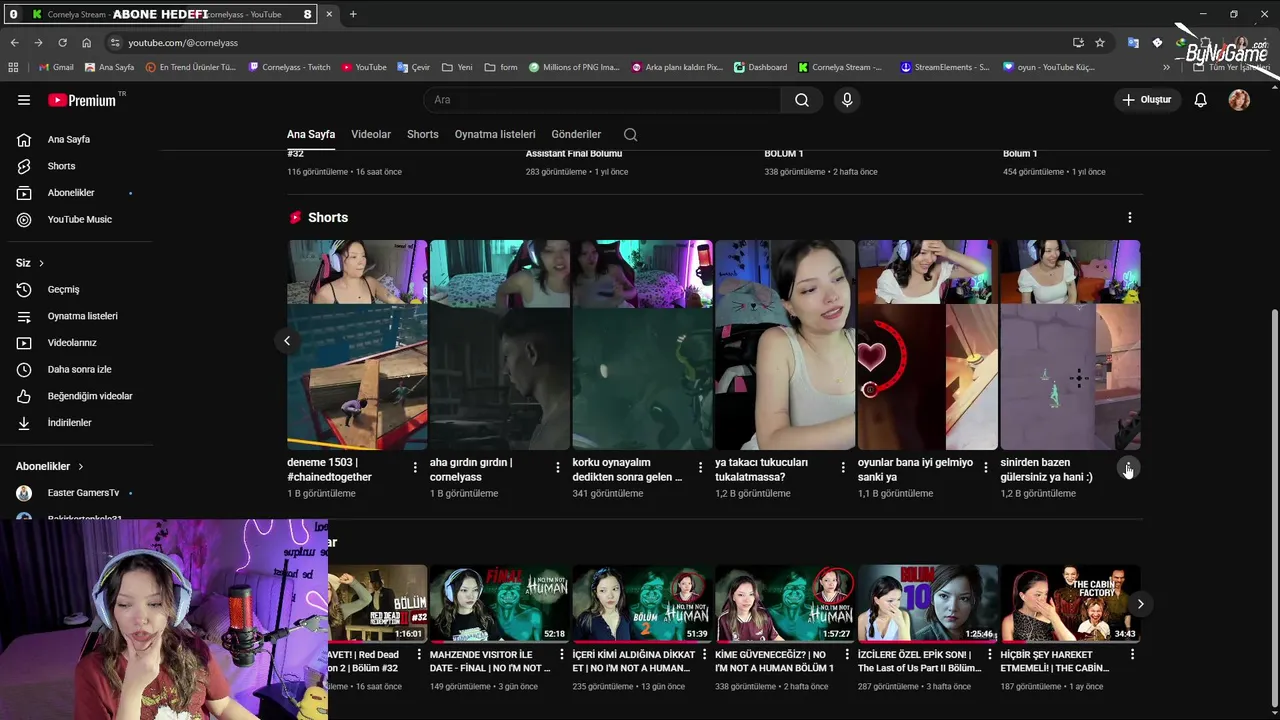Open the Cornelyass - Twitch bookmark

tap(290, 67)
